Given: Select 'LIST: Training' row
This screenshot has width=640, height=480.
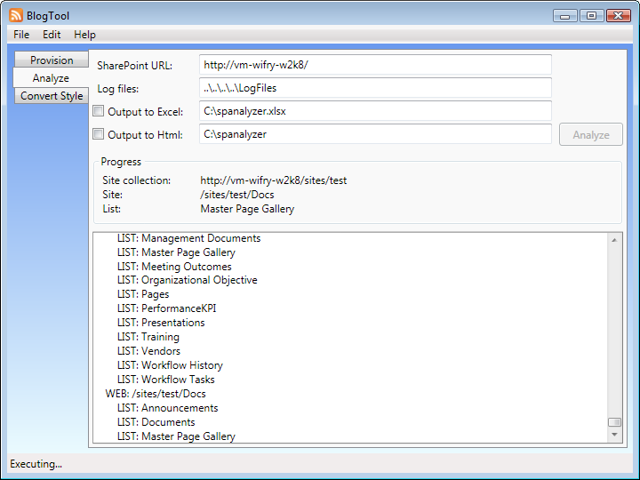Looking at the screenshot, I should point(148,337).
